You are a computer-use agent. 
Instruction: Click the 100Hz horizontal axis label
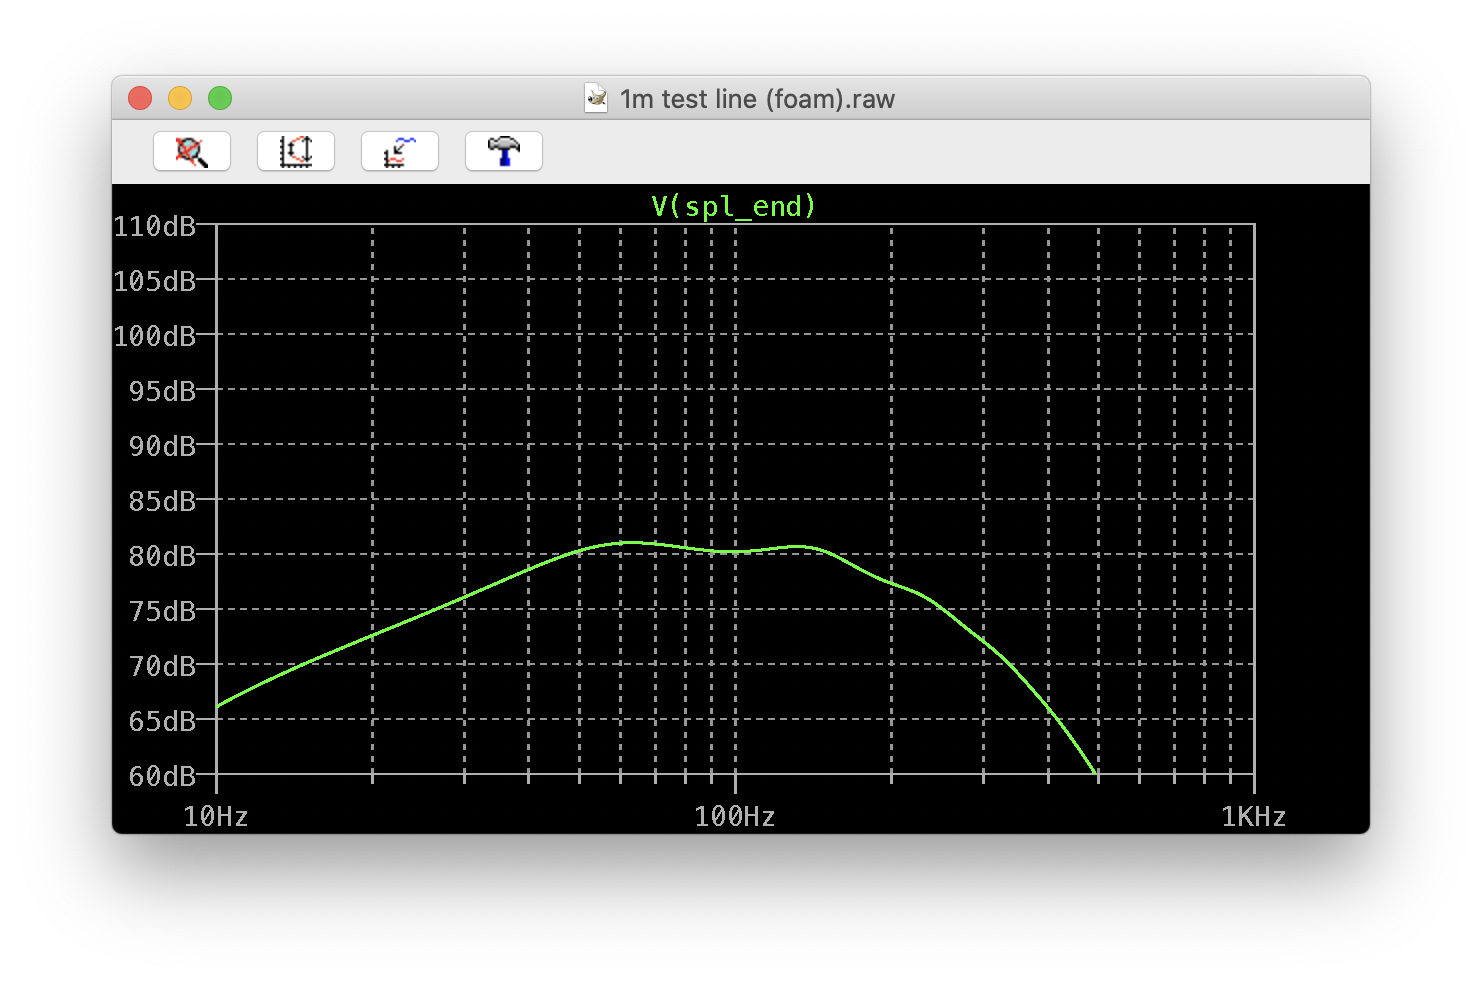(x=735, y=817)
